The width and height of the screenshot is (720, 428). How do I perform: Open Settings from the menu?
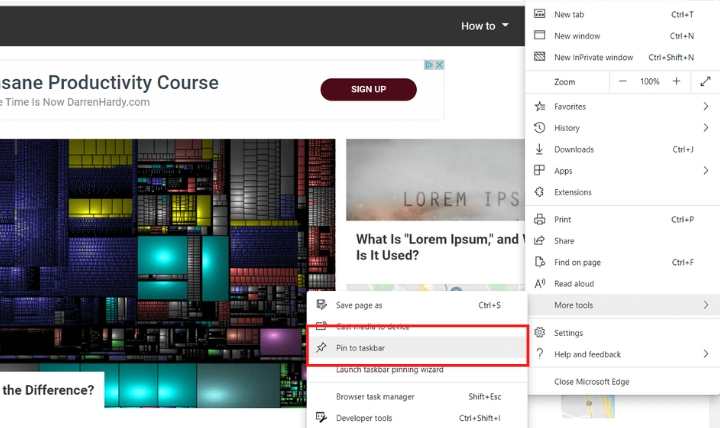(622, 332)
